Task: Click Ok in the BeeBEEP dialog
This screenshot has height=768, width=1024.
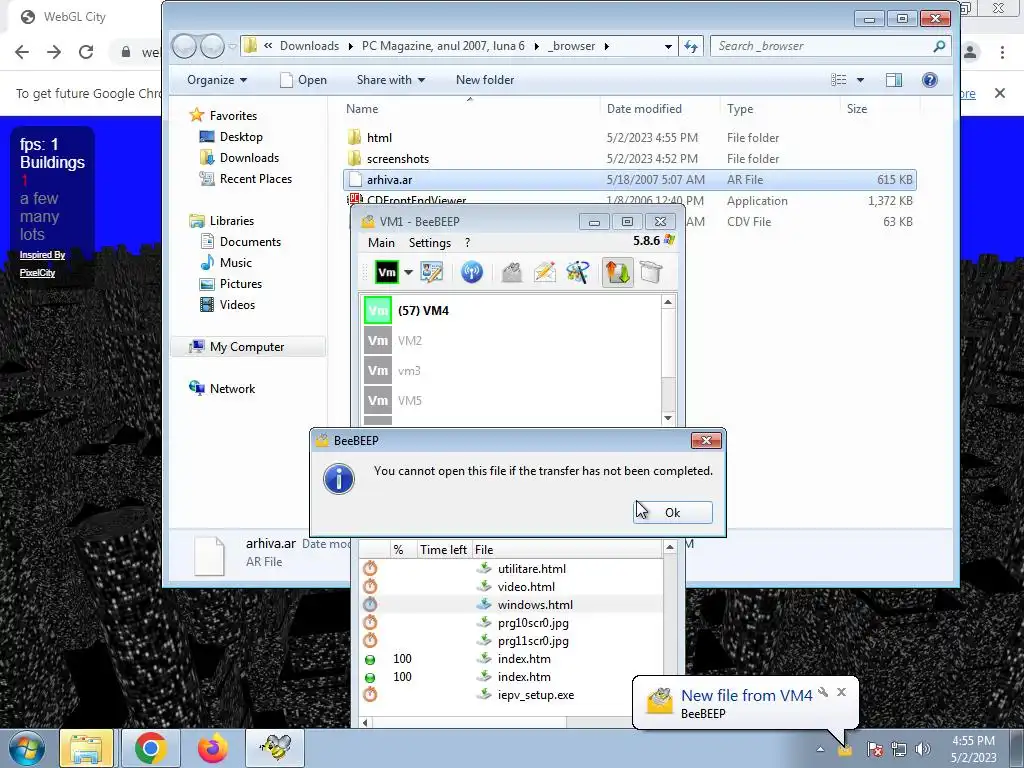Action: [673, 513]
